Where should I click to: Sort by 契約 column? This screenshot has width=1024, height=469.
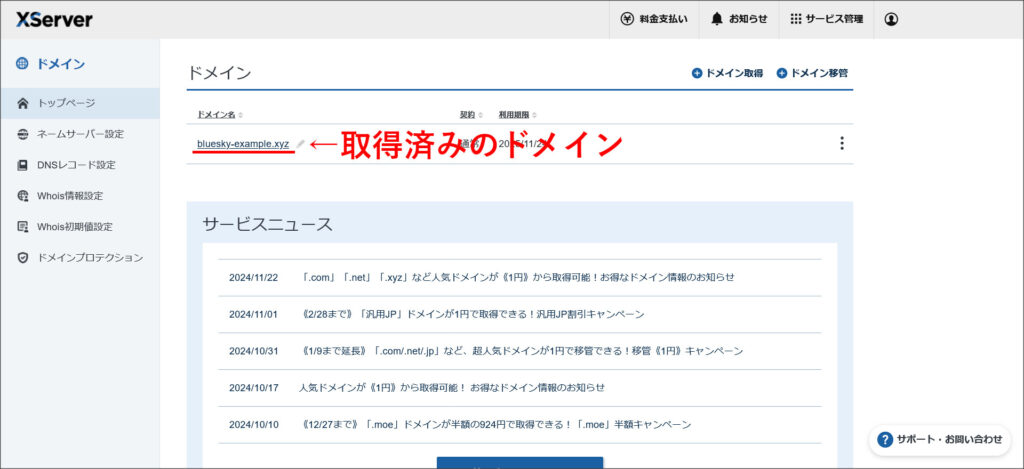point(471,115)
